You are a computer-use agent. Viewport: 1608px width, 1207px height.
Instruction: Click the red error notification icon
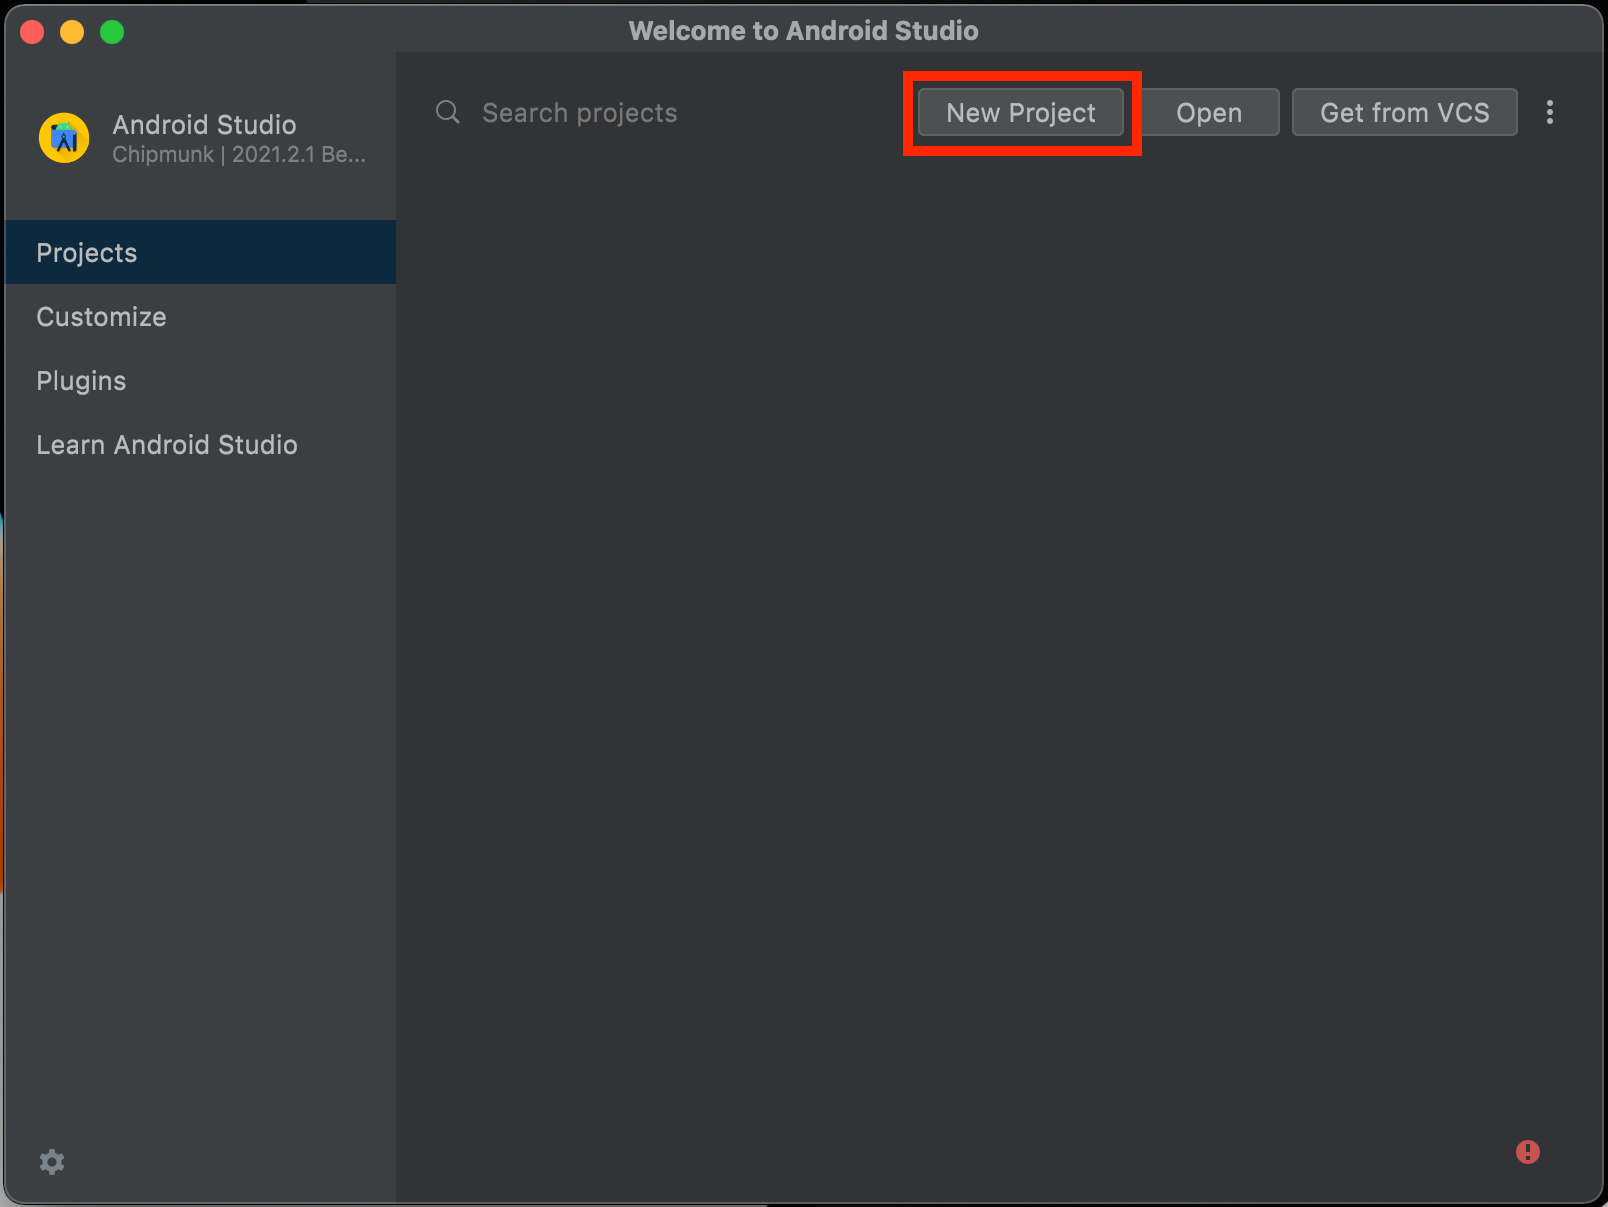(x=1527, y=1152)
